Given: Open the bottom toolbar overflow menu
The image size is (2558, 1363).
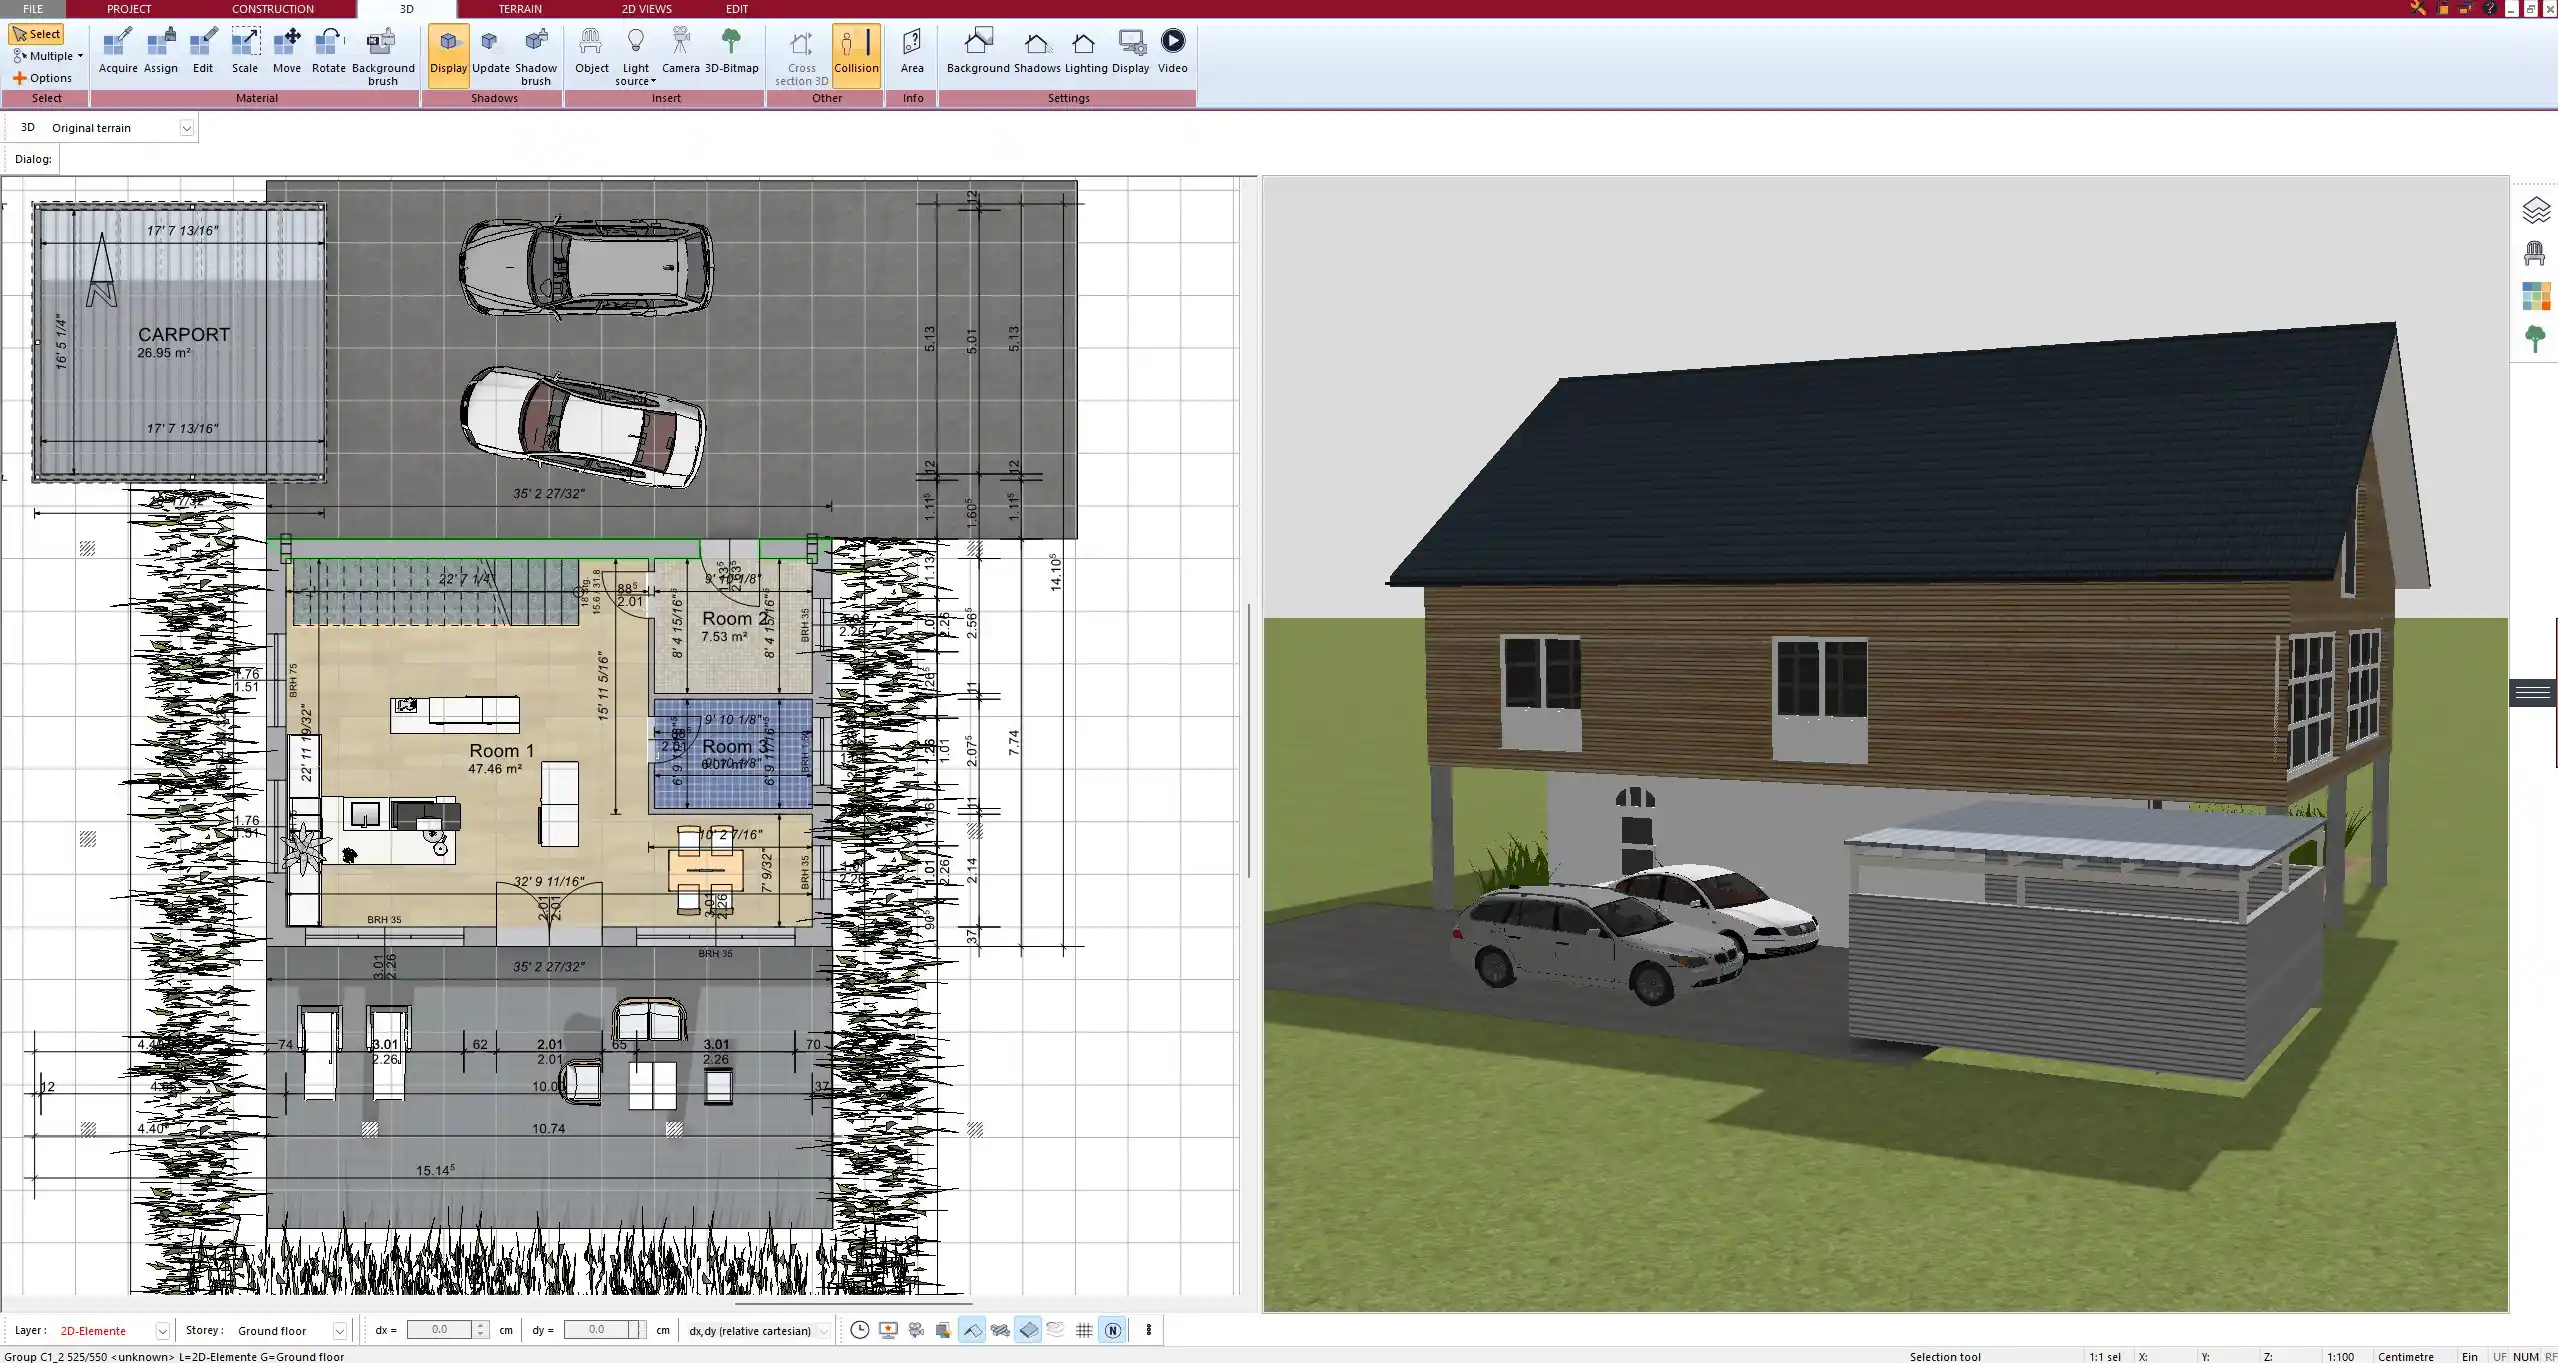Looking at the screenshot, I should (1149, 1330).
